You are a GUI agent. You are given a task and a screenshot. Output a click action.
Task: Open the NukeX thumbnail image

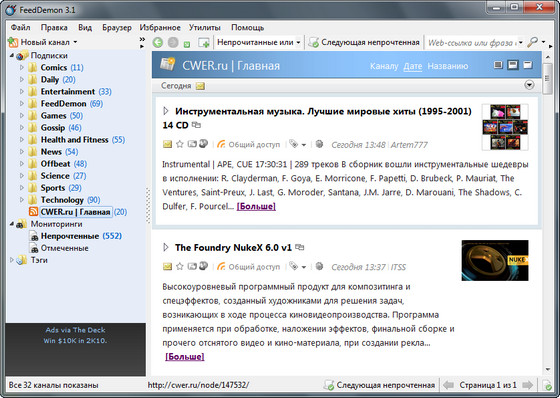495,260
